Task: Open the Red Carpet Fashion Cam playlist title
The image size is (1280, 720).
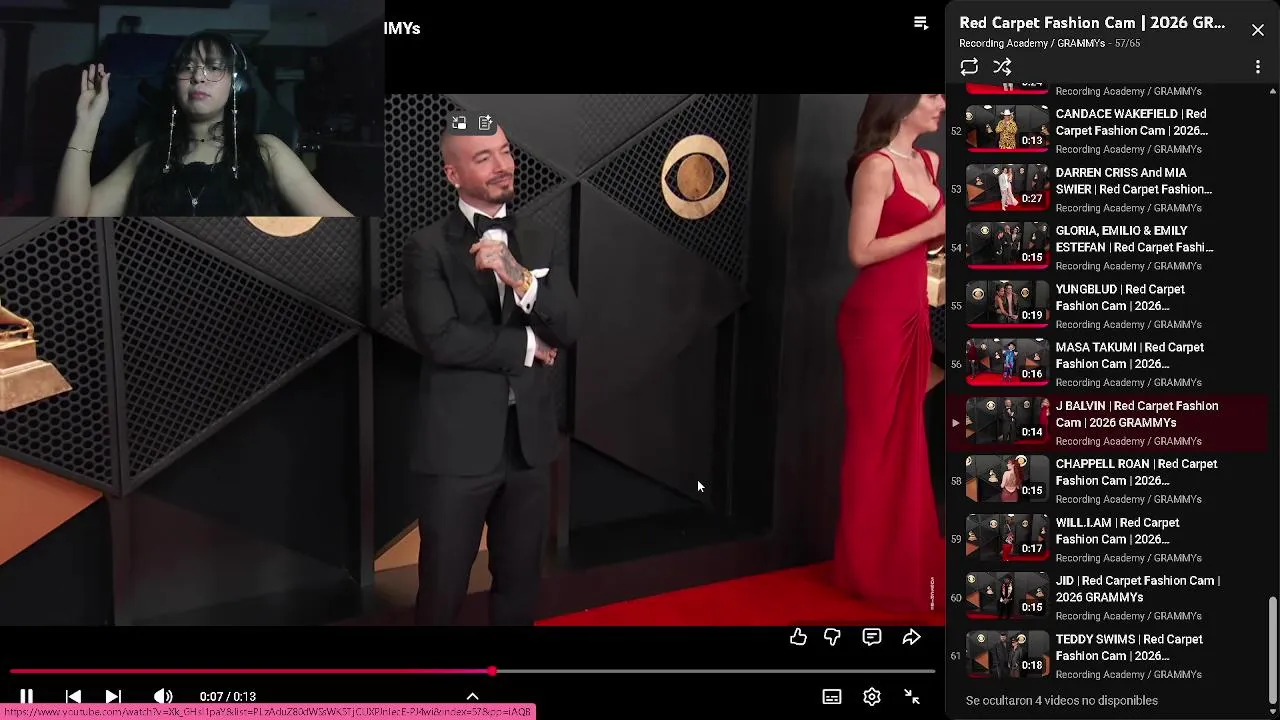Action: coord(1092,23)
